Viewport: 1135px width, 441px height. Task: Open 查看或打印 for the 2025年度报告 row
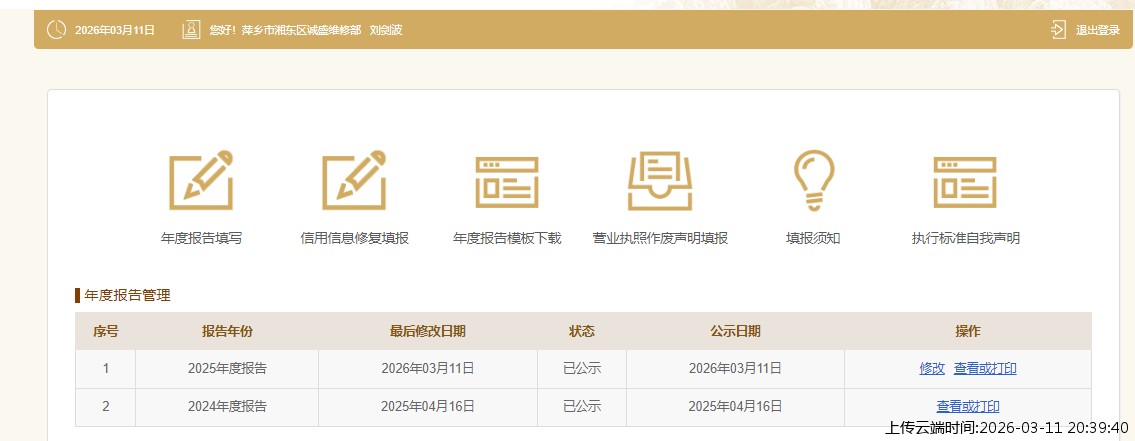tap(985, 368)
